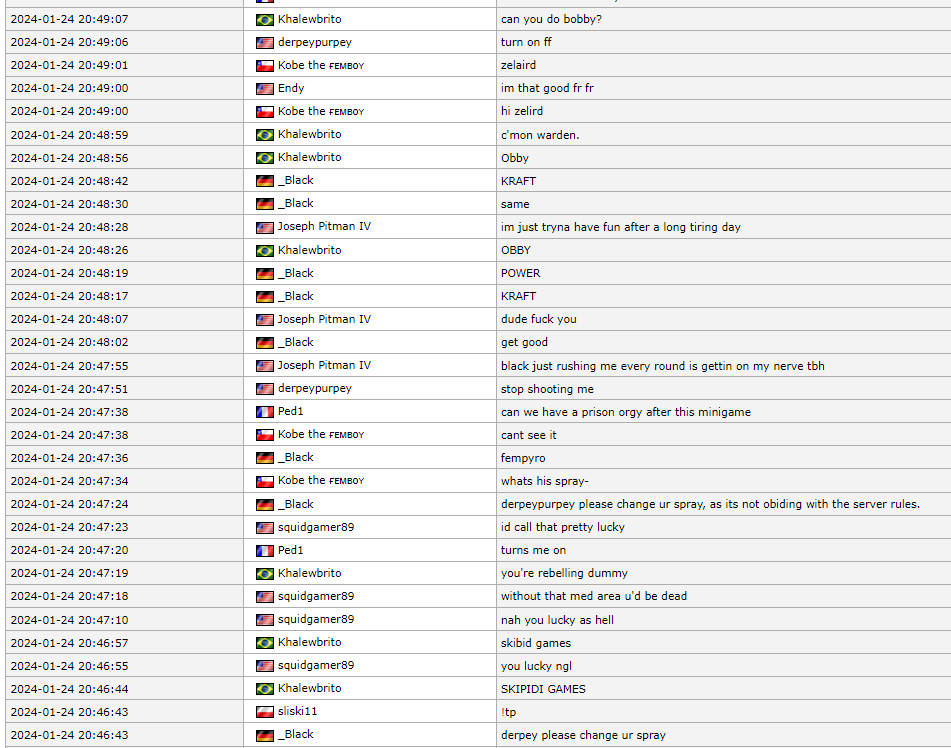951x748 pixels.
Task: Click the flag in Kobe's "zelaird" row
Action: coord(265,65)
